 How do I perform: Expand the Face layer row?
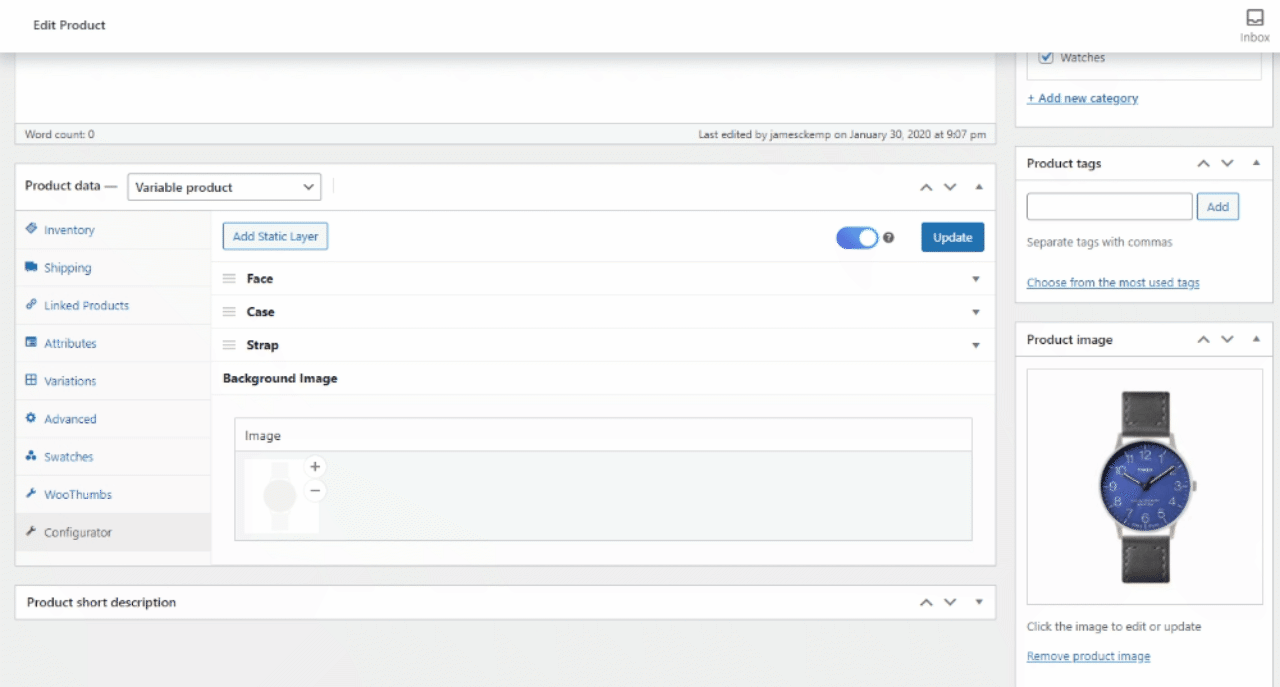(976, 279)
